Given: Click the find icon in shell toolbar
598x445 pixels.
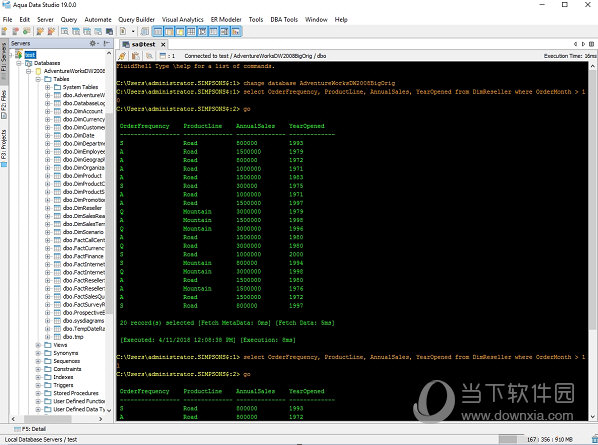Looking at the screenshot, I should click(149, 56).
